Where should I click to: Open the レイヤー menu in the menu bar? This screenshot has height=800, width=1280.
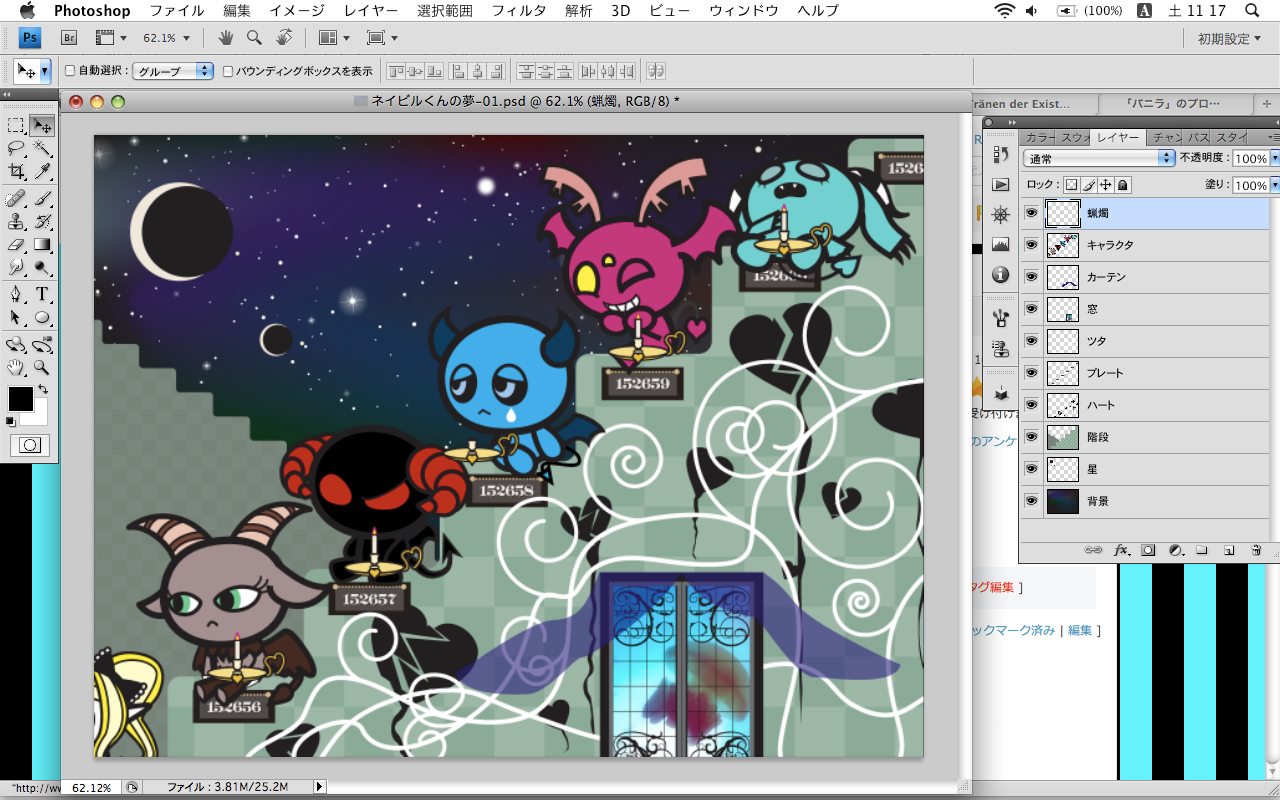coord(370,11)
